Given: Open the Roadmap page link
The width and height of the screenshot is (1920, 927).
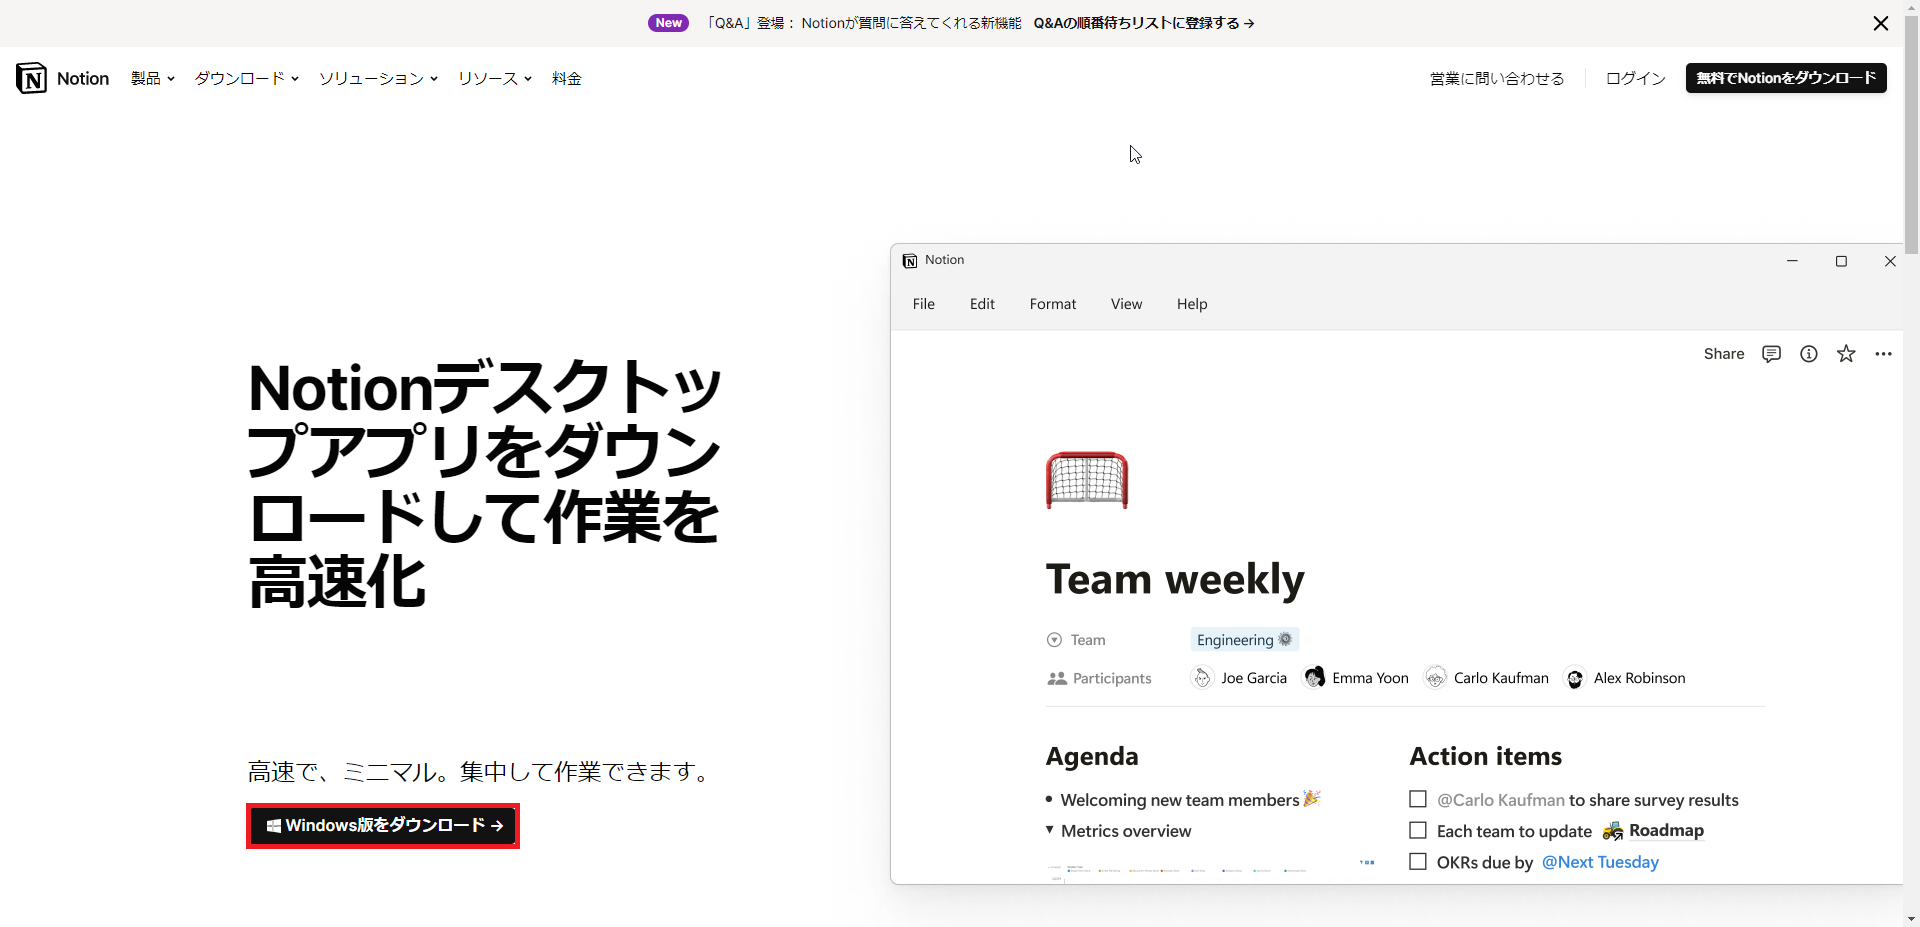Looking at the screenshot, I should coord(1666,830).
